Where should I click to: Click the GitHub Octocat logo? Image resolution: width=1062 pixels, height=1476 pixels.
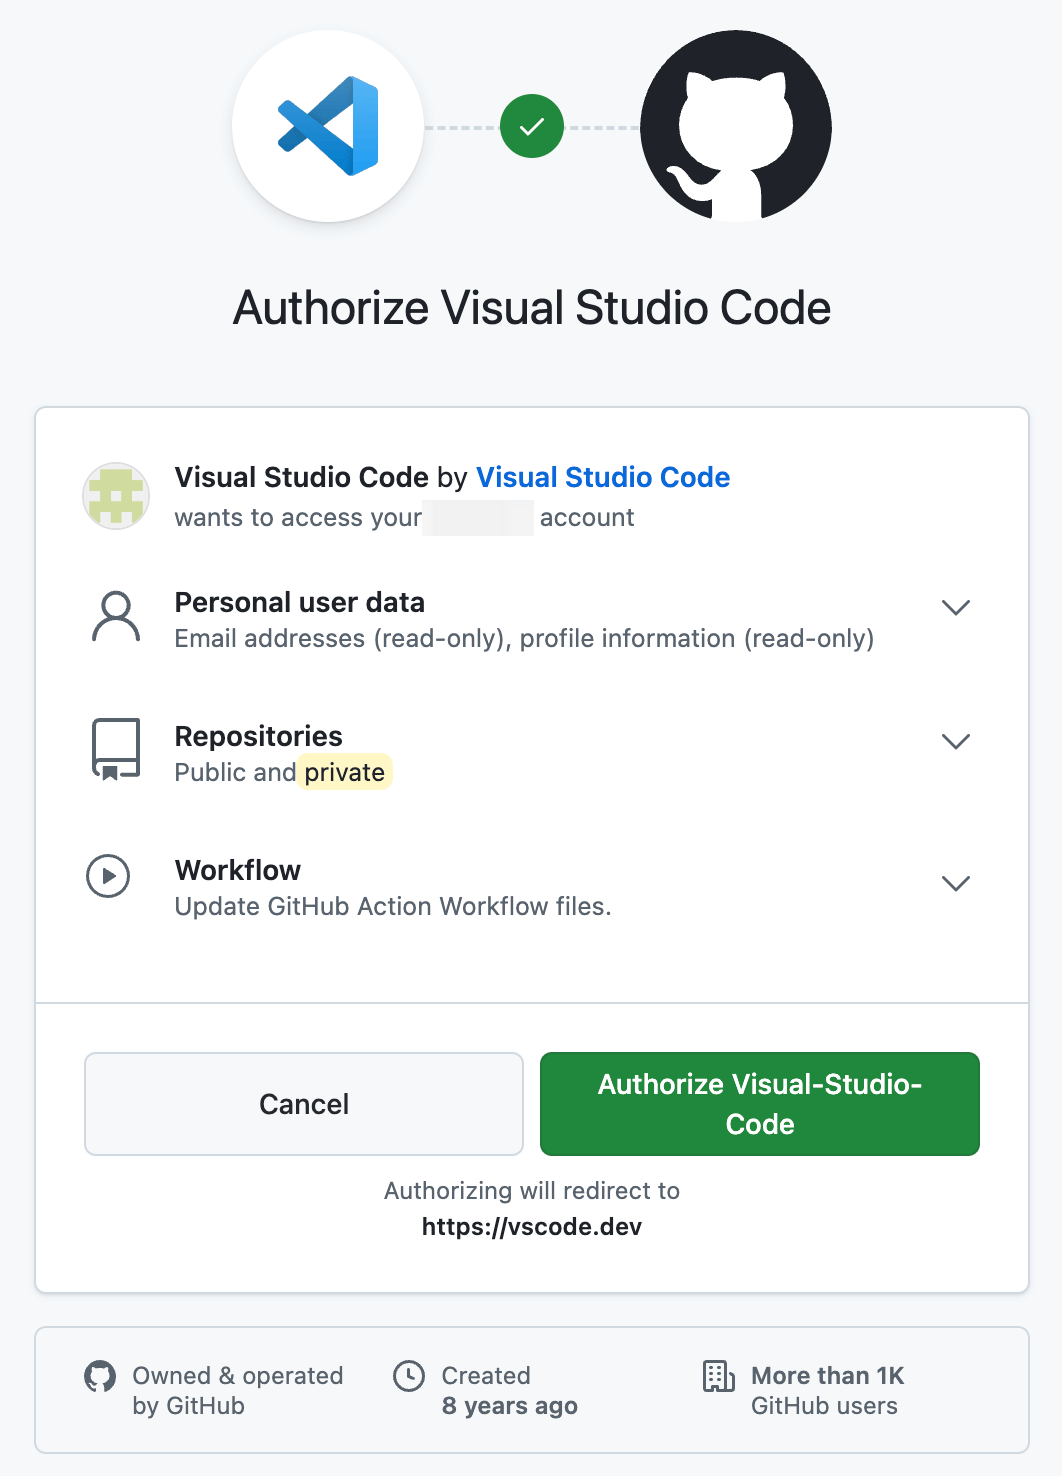tap(736, 126)
